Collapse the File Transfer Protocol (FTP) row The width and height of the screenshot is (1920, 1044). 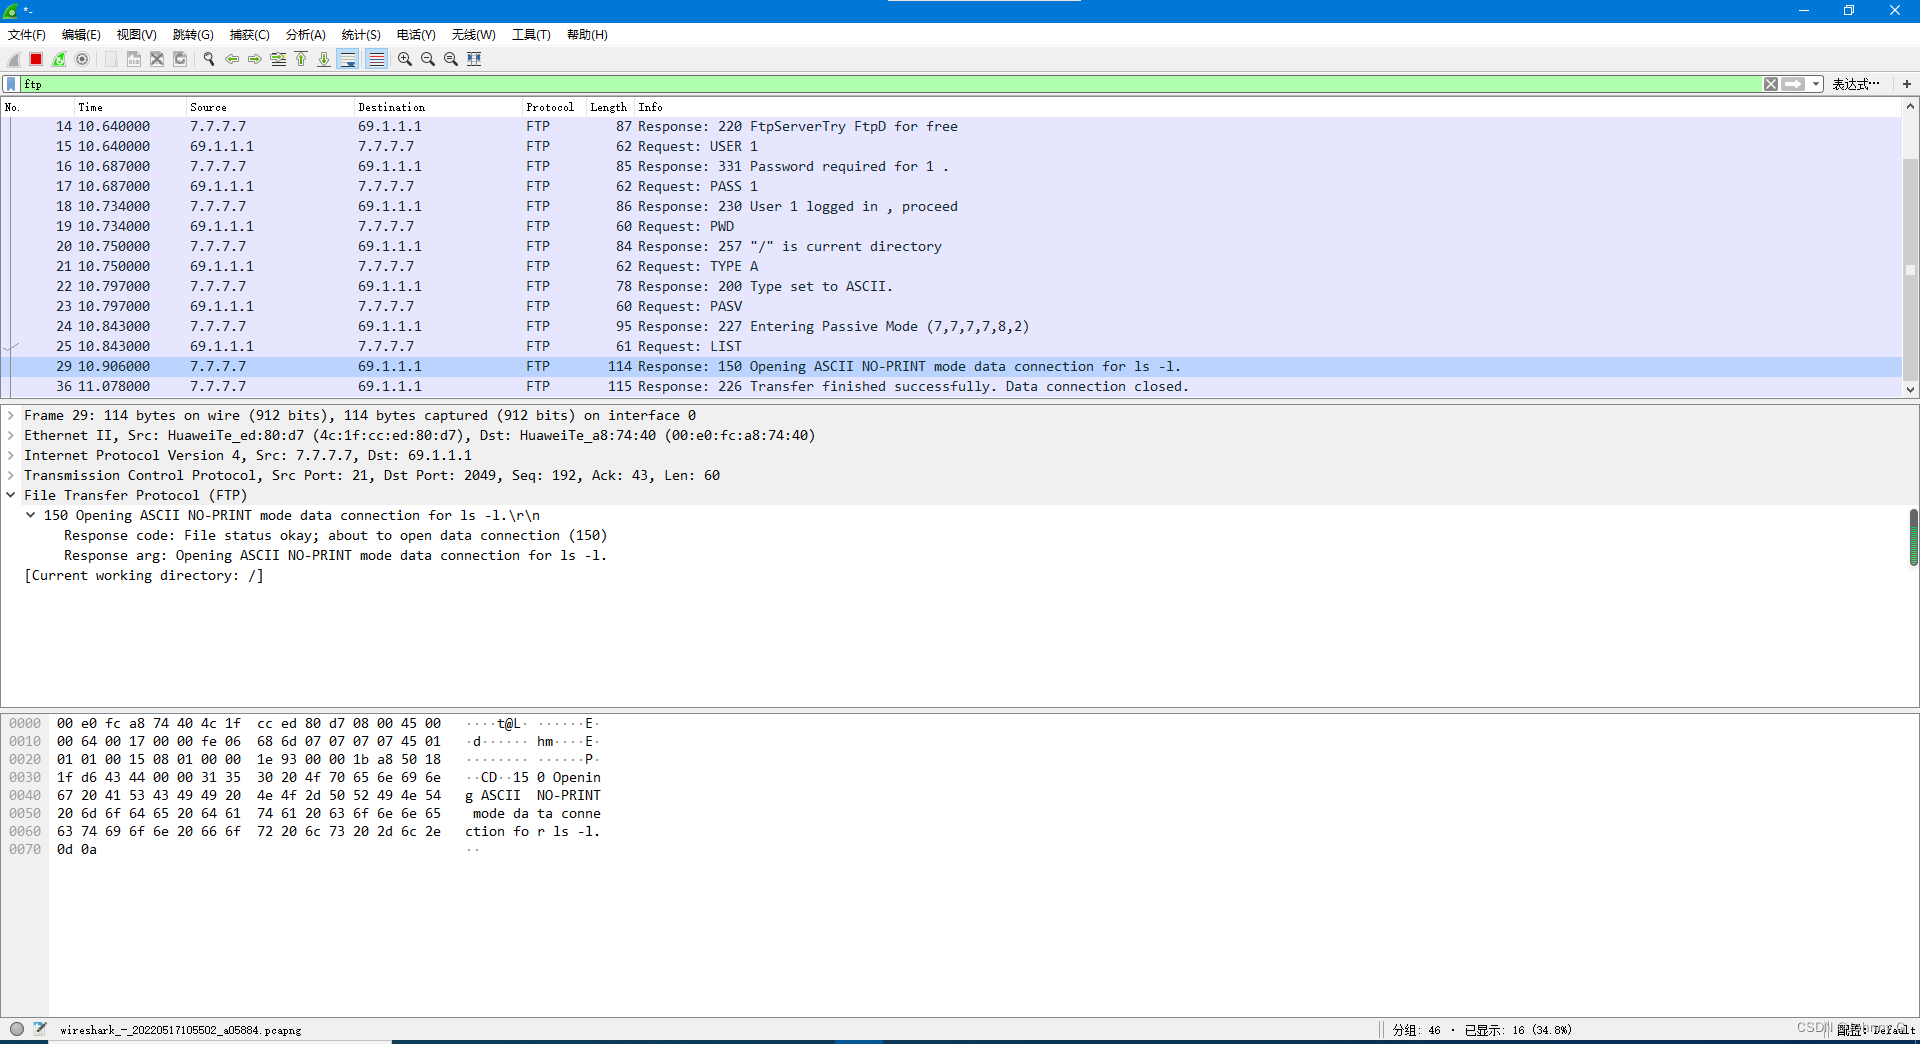tap(11, 495)
